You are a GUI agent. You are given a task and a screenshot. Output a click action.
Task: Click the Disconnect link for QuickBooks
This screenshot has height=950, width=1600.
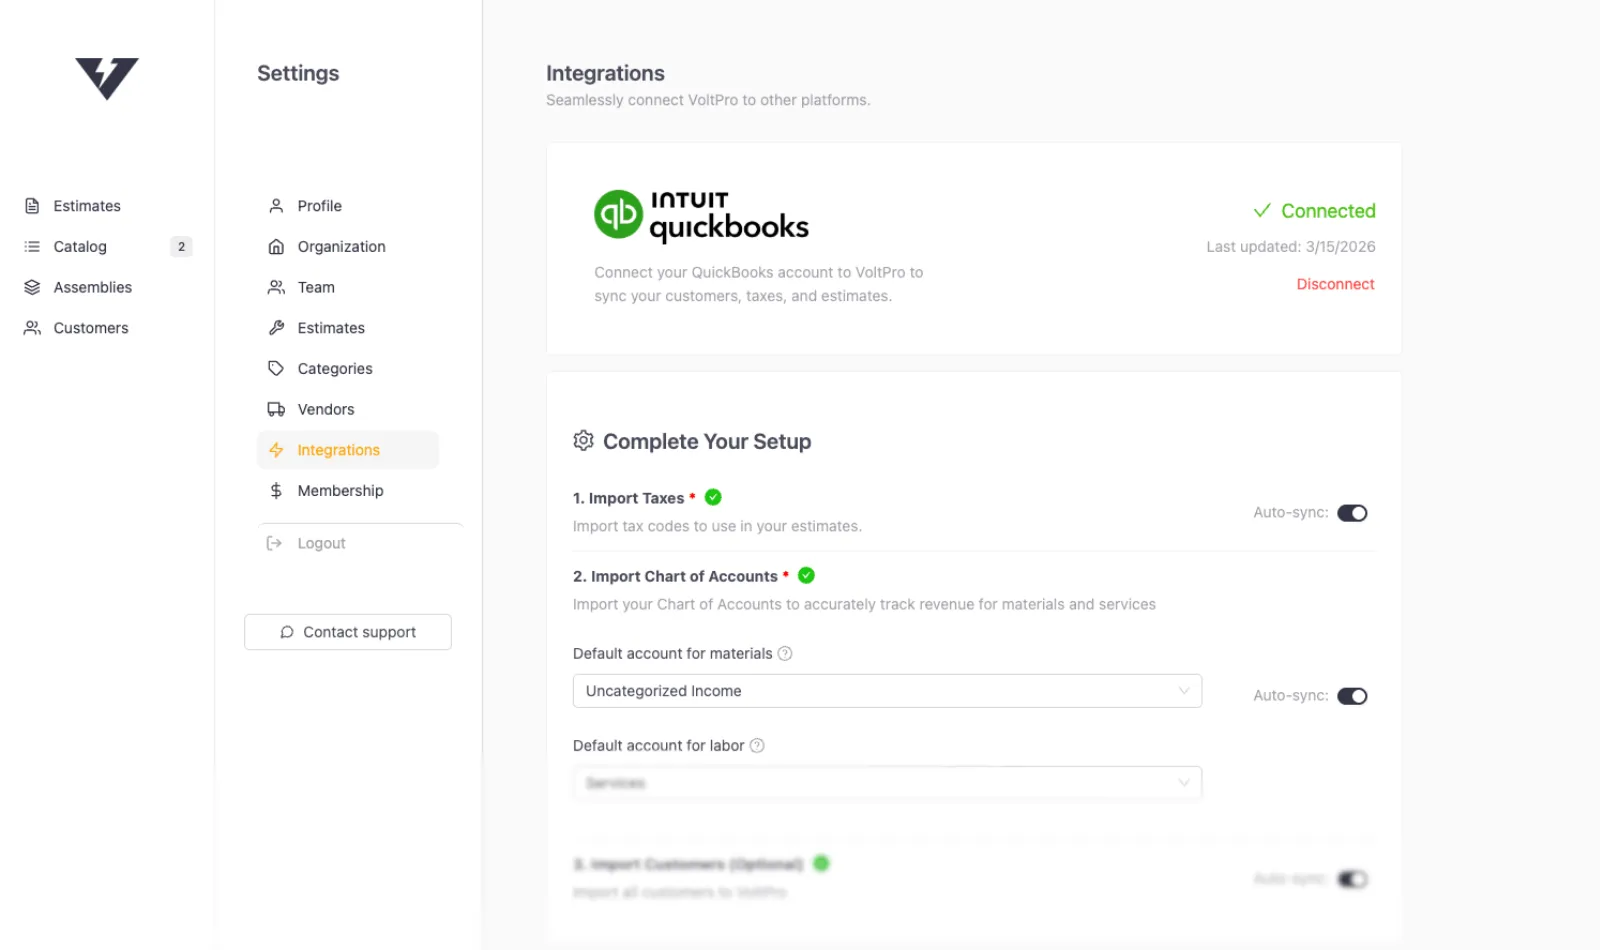(x=1335, y=284)
